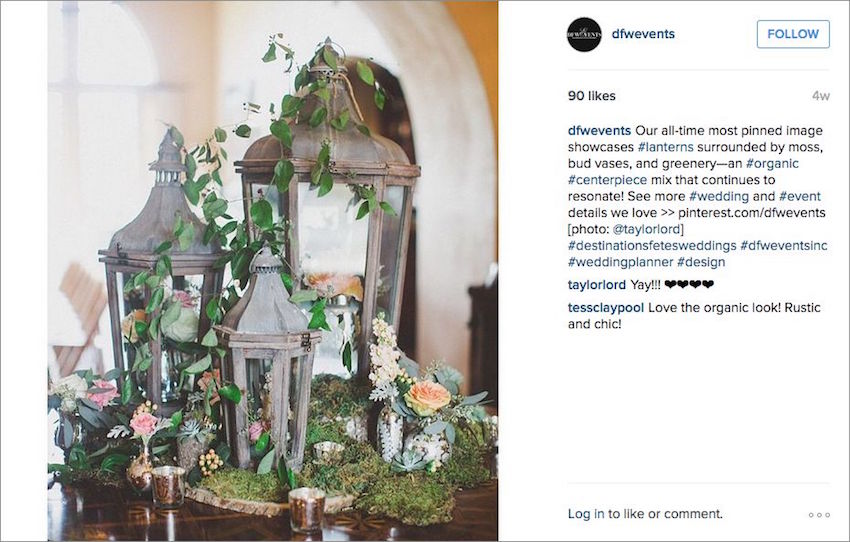
Task: Open the dfwevents username in the header
Action: [643, 34]
